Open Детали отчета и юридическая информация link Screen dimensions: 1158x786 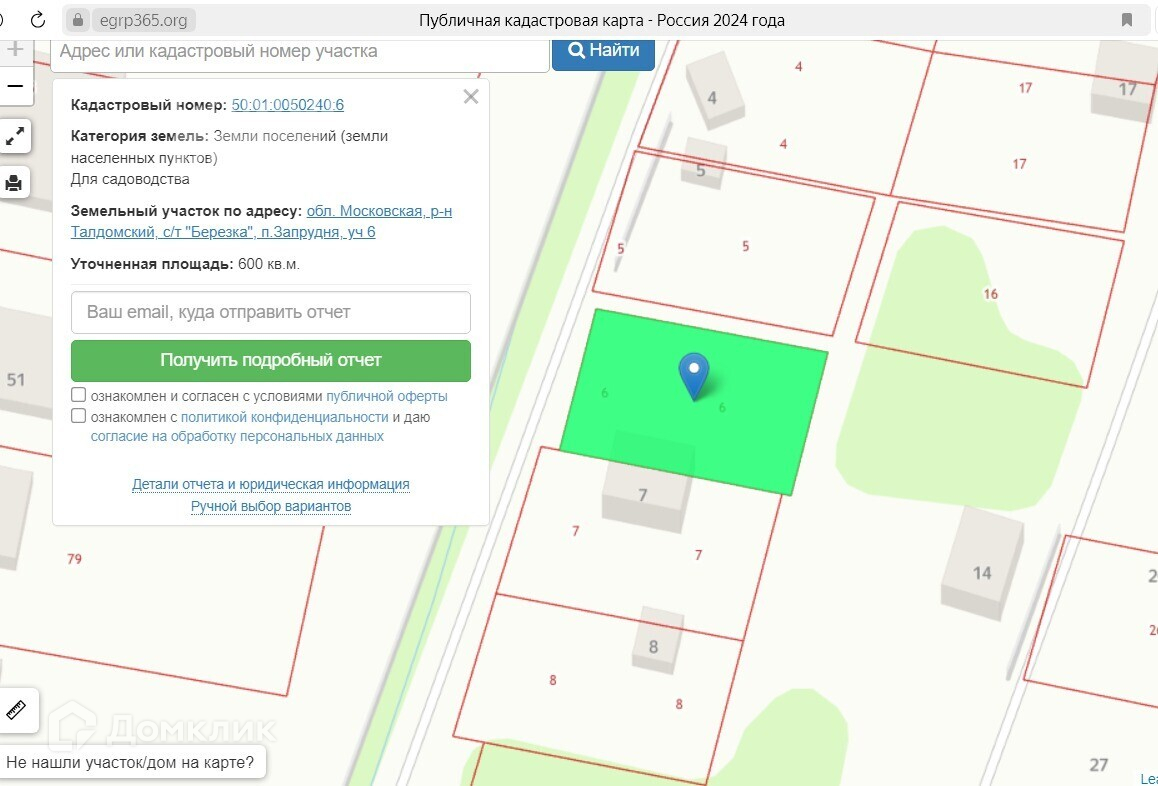(271, 485)
